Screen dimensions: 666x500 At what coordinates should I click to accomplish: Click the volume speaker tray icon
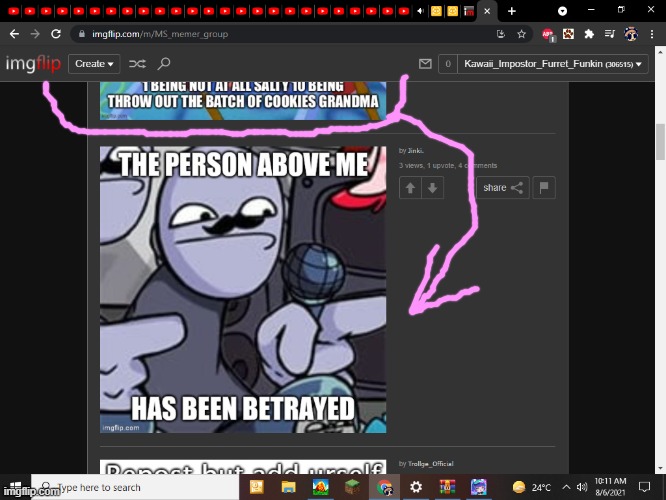pyautogui.click(x=582, y=487)
